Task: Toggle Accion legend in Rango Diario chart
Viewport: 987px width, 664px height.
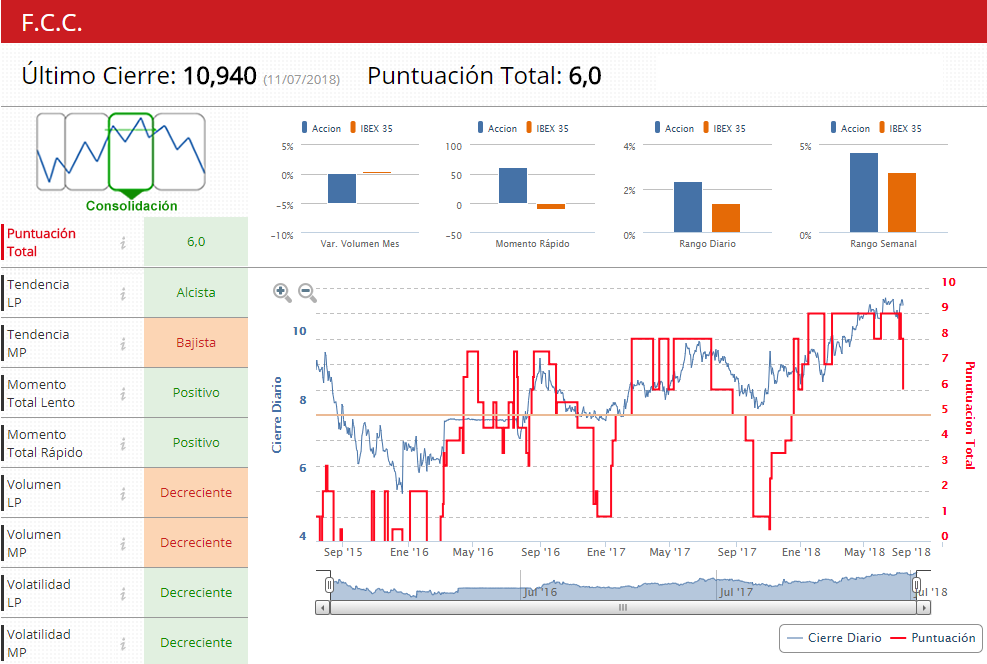Action: point(674,128)
